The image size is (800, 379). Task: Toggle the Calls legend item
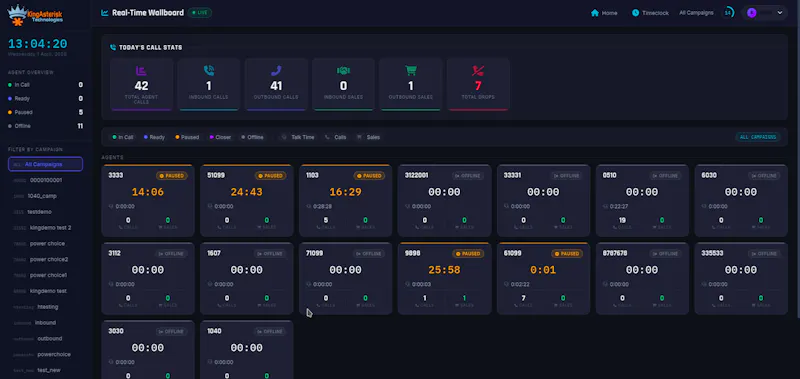pos(336,137)
